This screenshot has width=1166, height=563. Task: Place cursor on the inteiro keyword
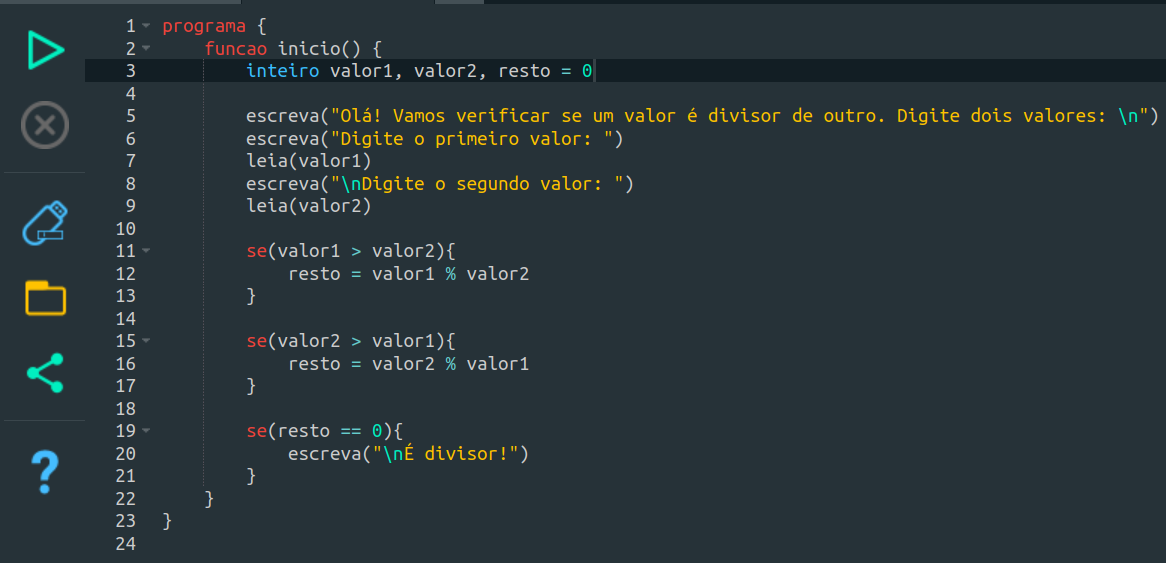click(283, 71)
